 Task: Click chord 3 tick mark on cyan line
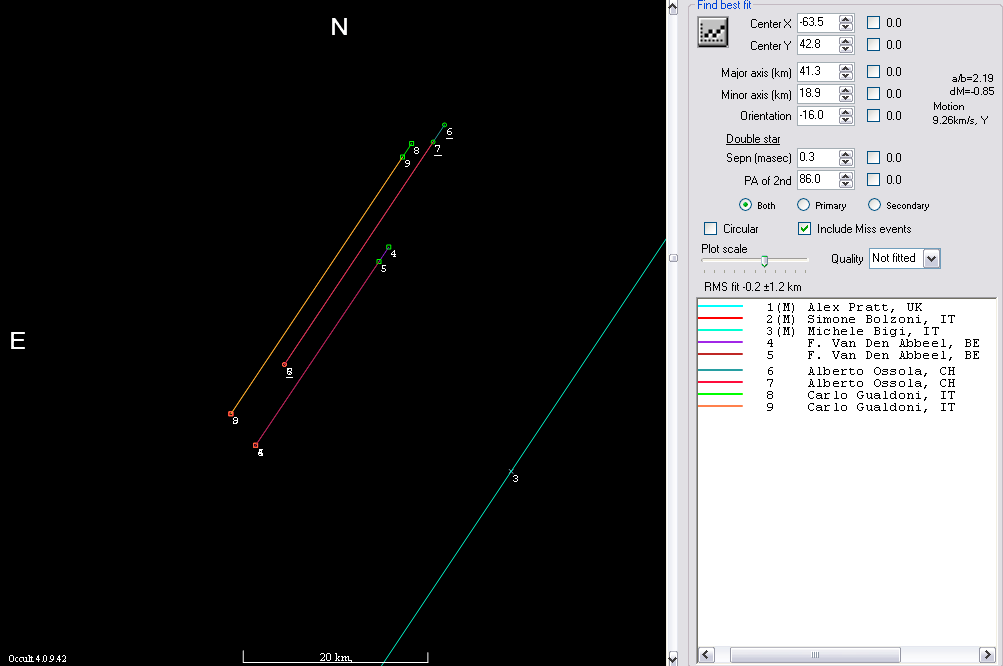(510, 472)
